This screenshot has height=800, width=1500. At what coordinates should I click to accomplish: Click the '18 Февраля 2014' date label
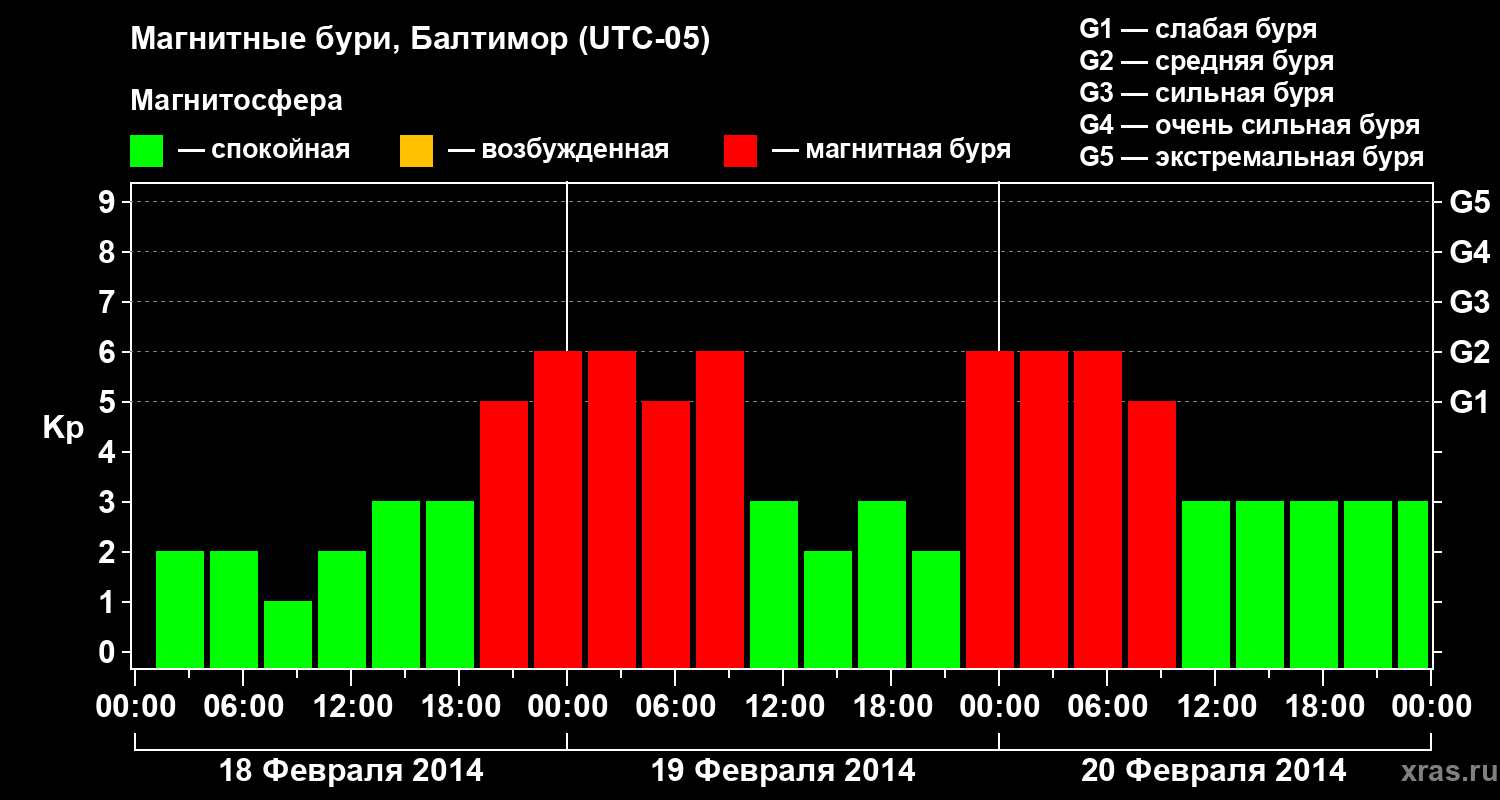351,771
